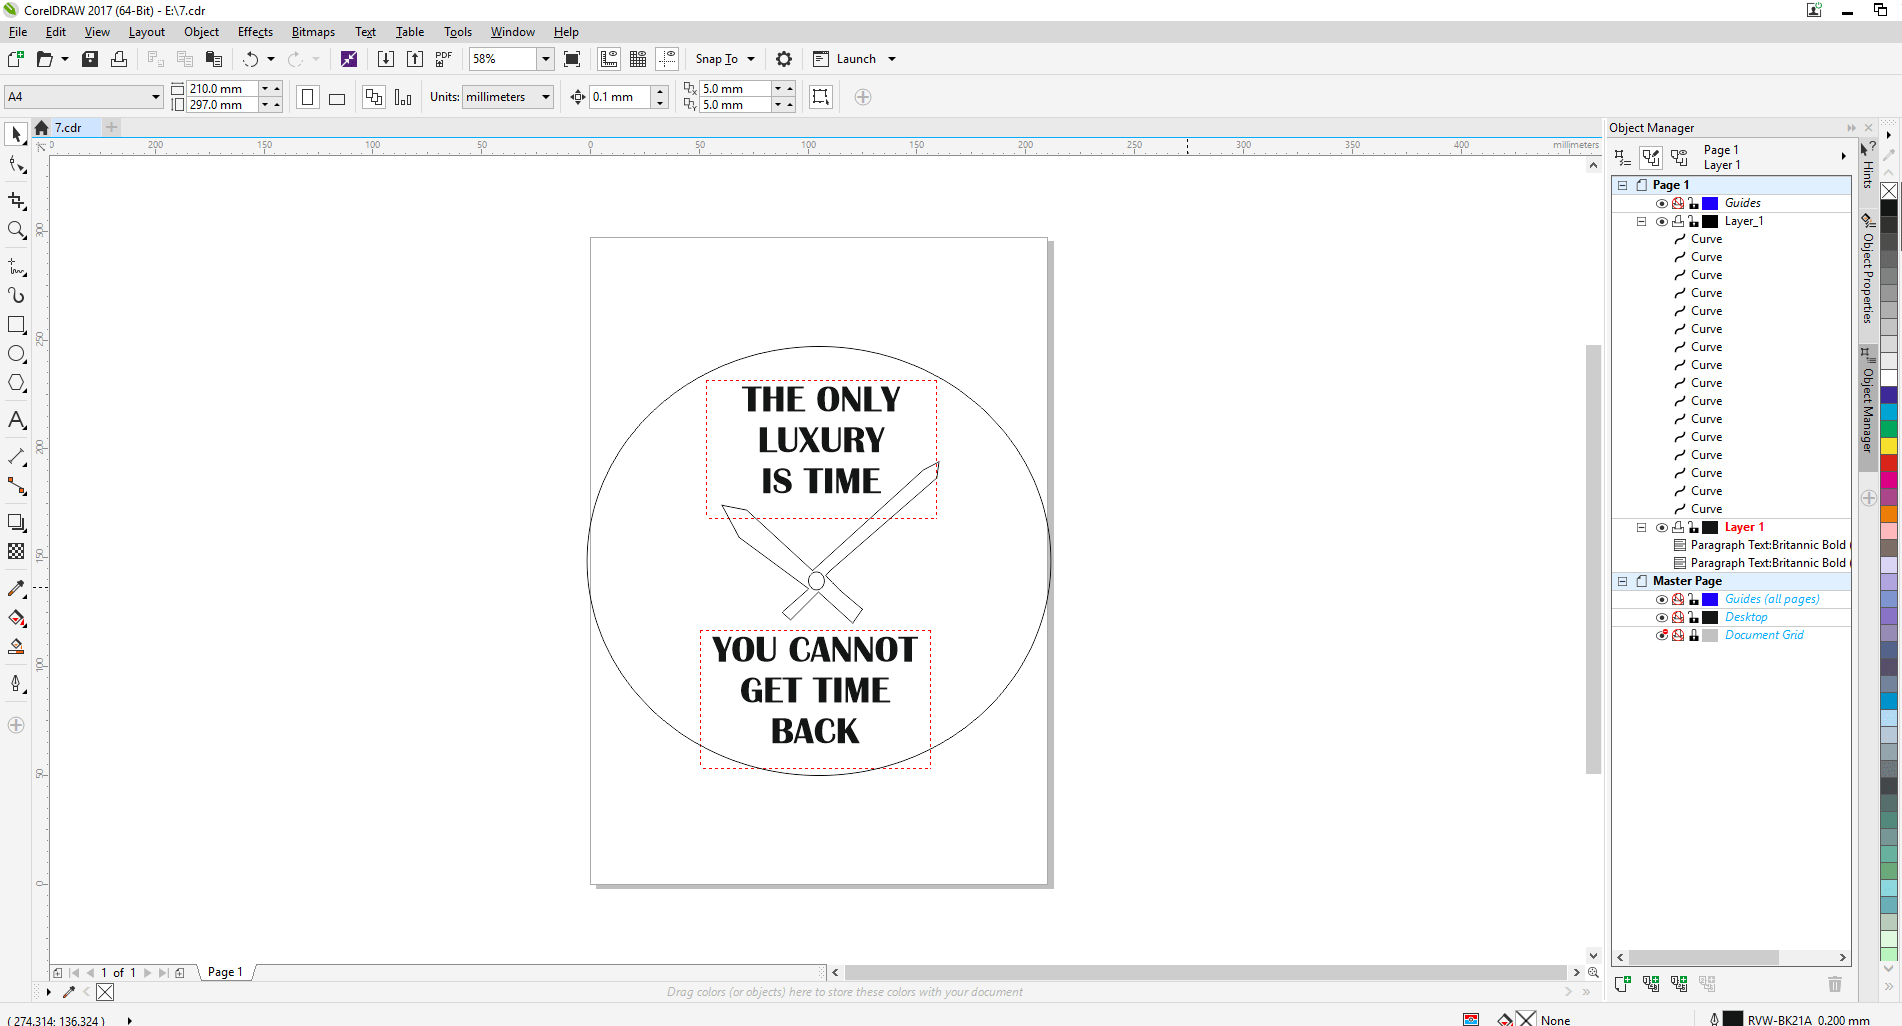Select the Interactive Fill tool
Image resolution: width=1902 pixels, height=1026 pixels.
coord(16,618)
